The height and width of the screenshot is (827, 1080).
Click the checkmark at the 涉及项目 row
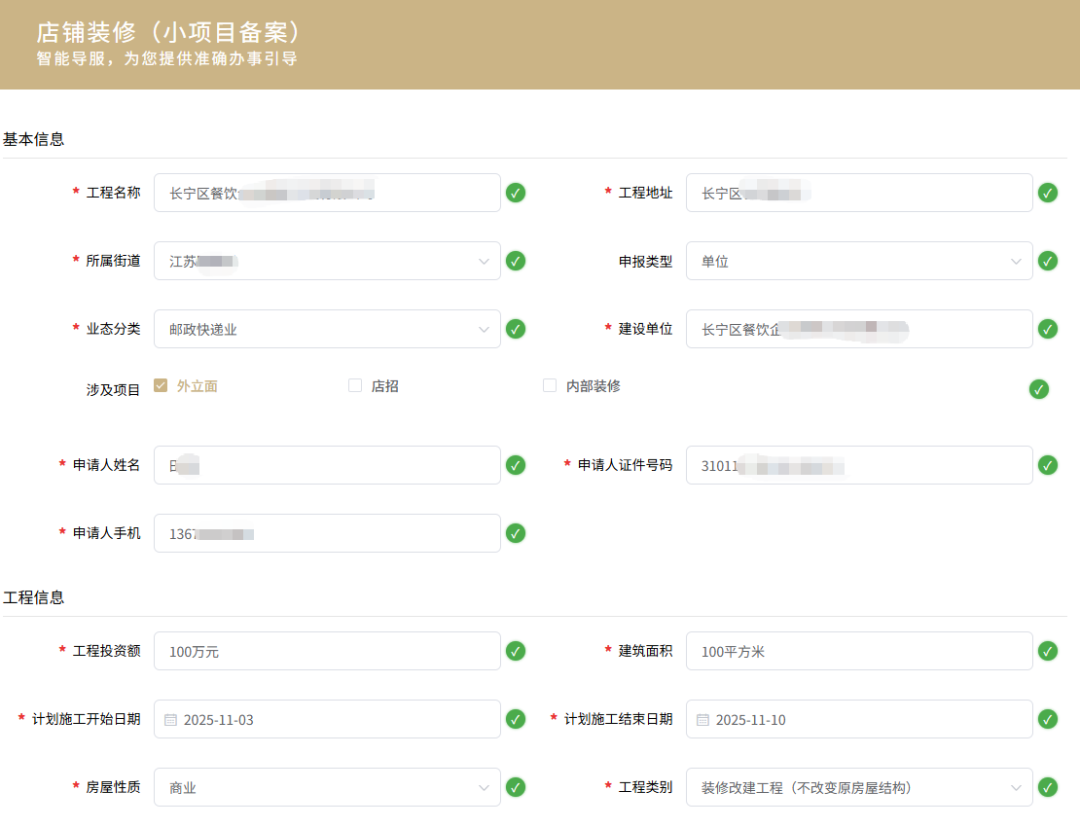point(1040,390)
